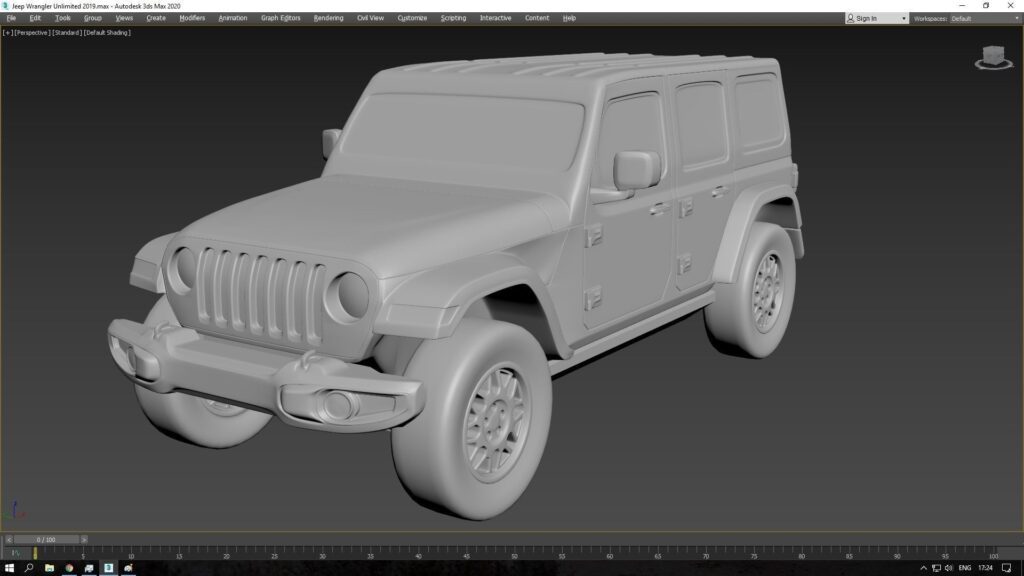Click the user silhouette icon beside Sign In
The width and height of the screenshot is (1024, 576).
point(849,17)
